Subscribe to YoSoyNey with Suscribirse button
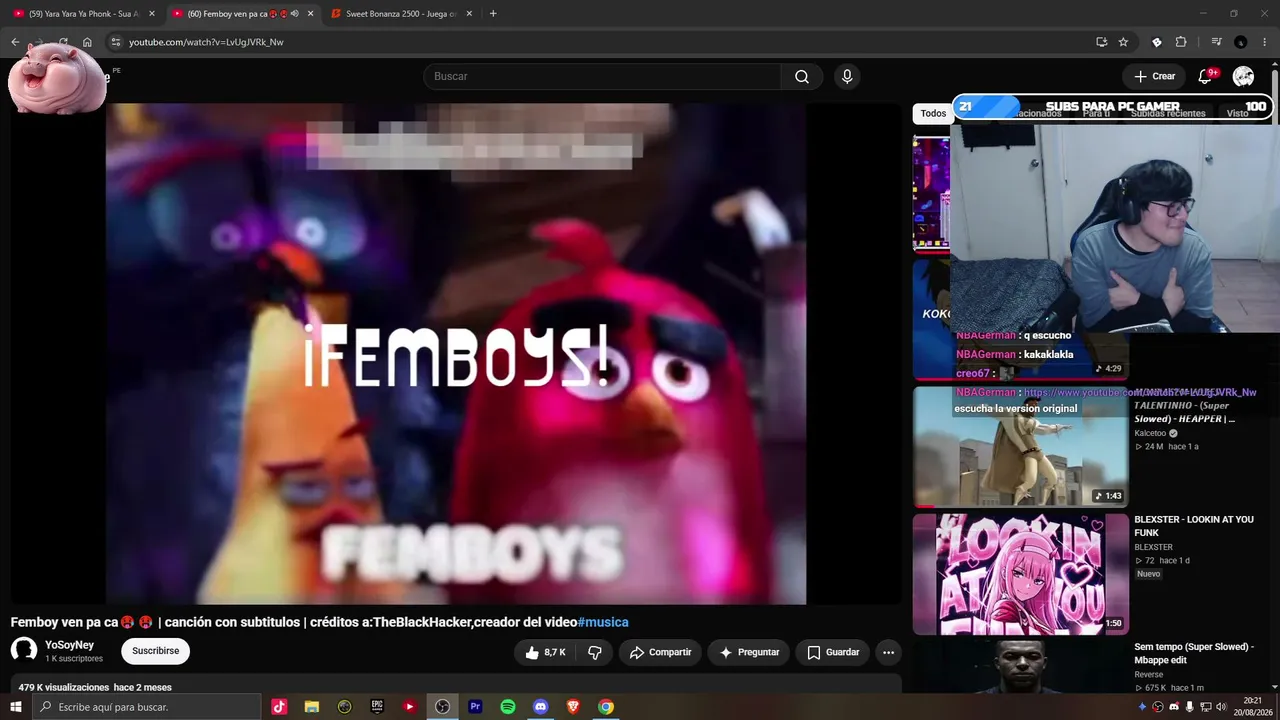 (155, 651)
